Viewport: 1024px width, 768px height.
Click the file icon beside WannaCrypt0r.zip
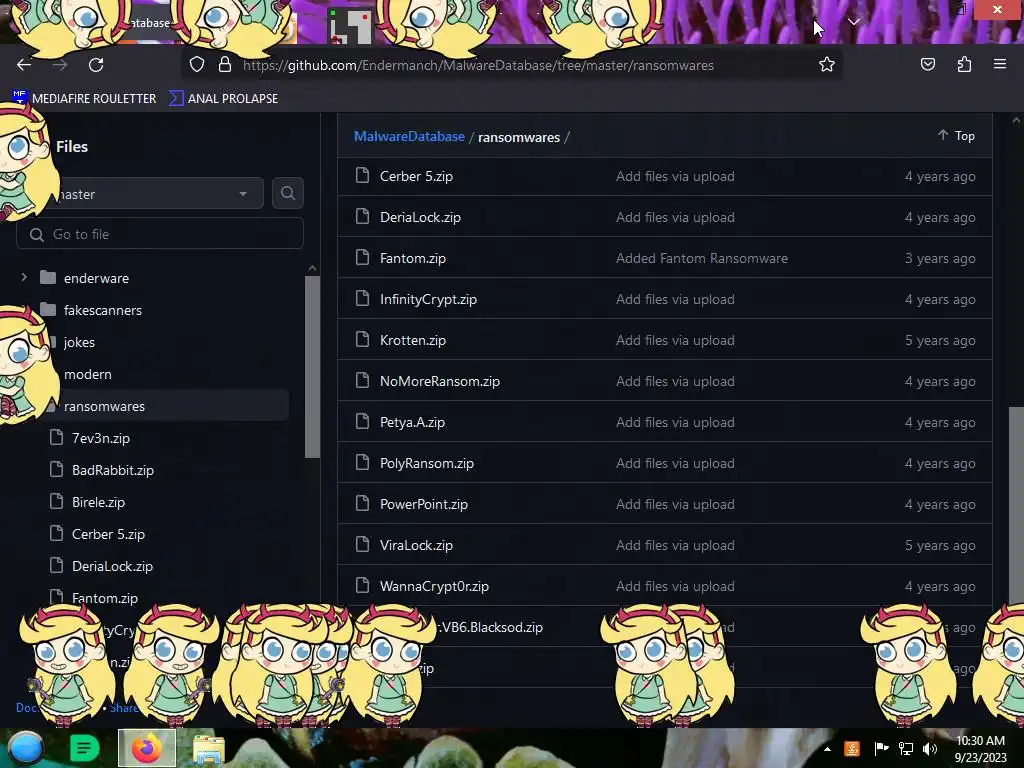pos(362,586)
